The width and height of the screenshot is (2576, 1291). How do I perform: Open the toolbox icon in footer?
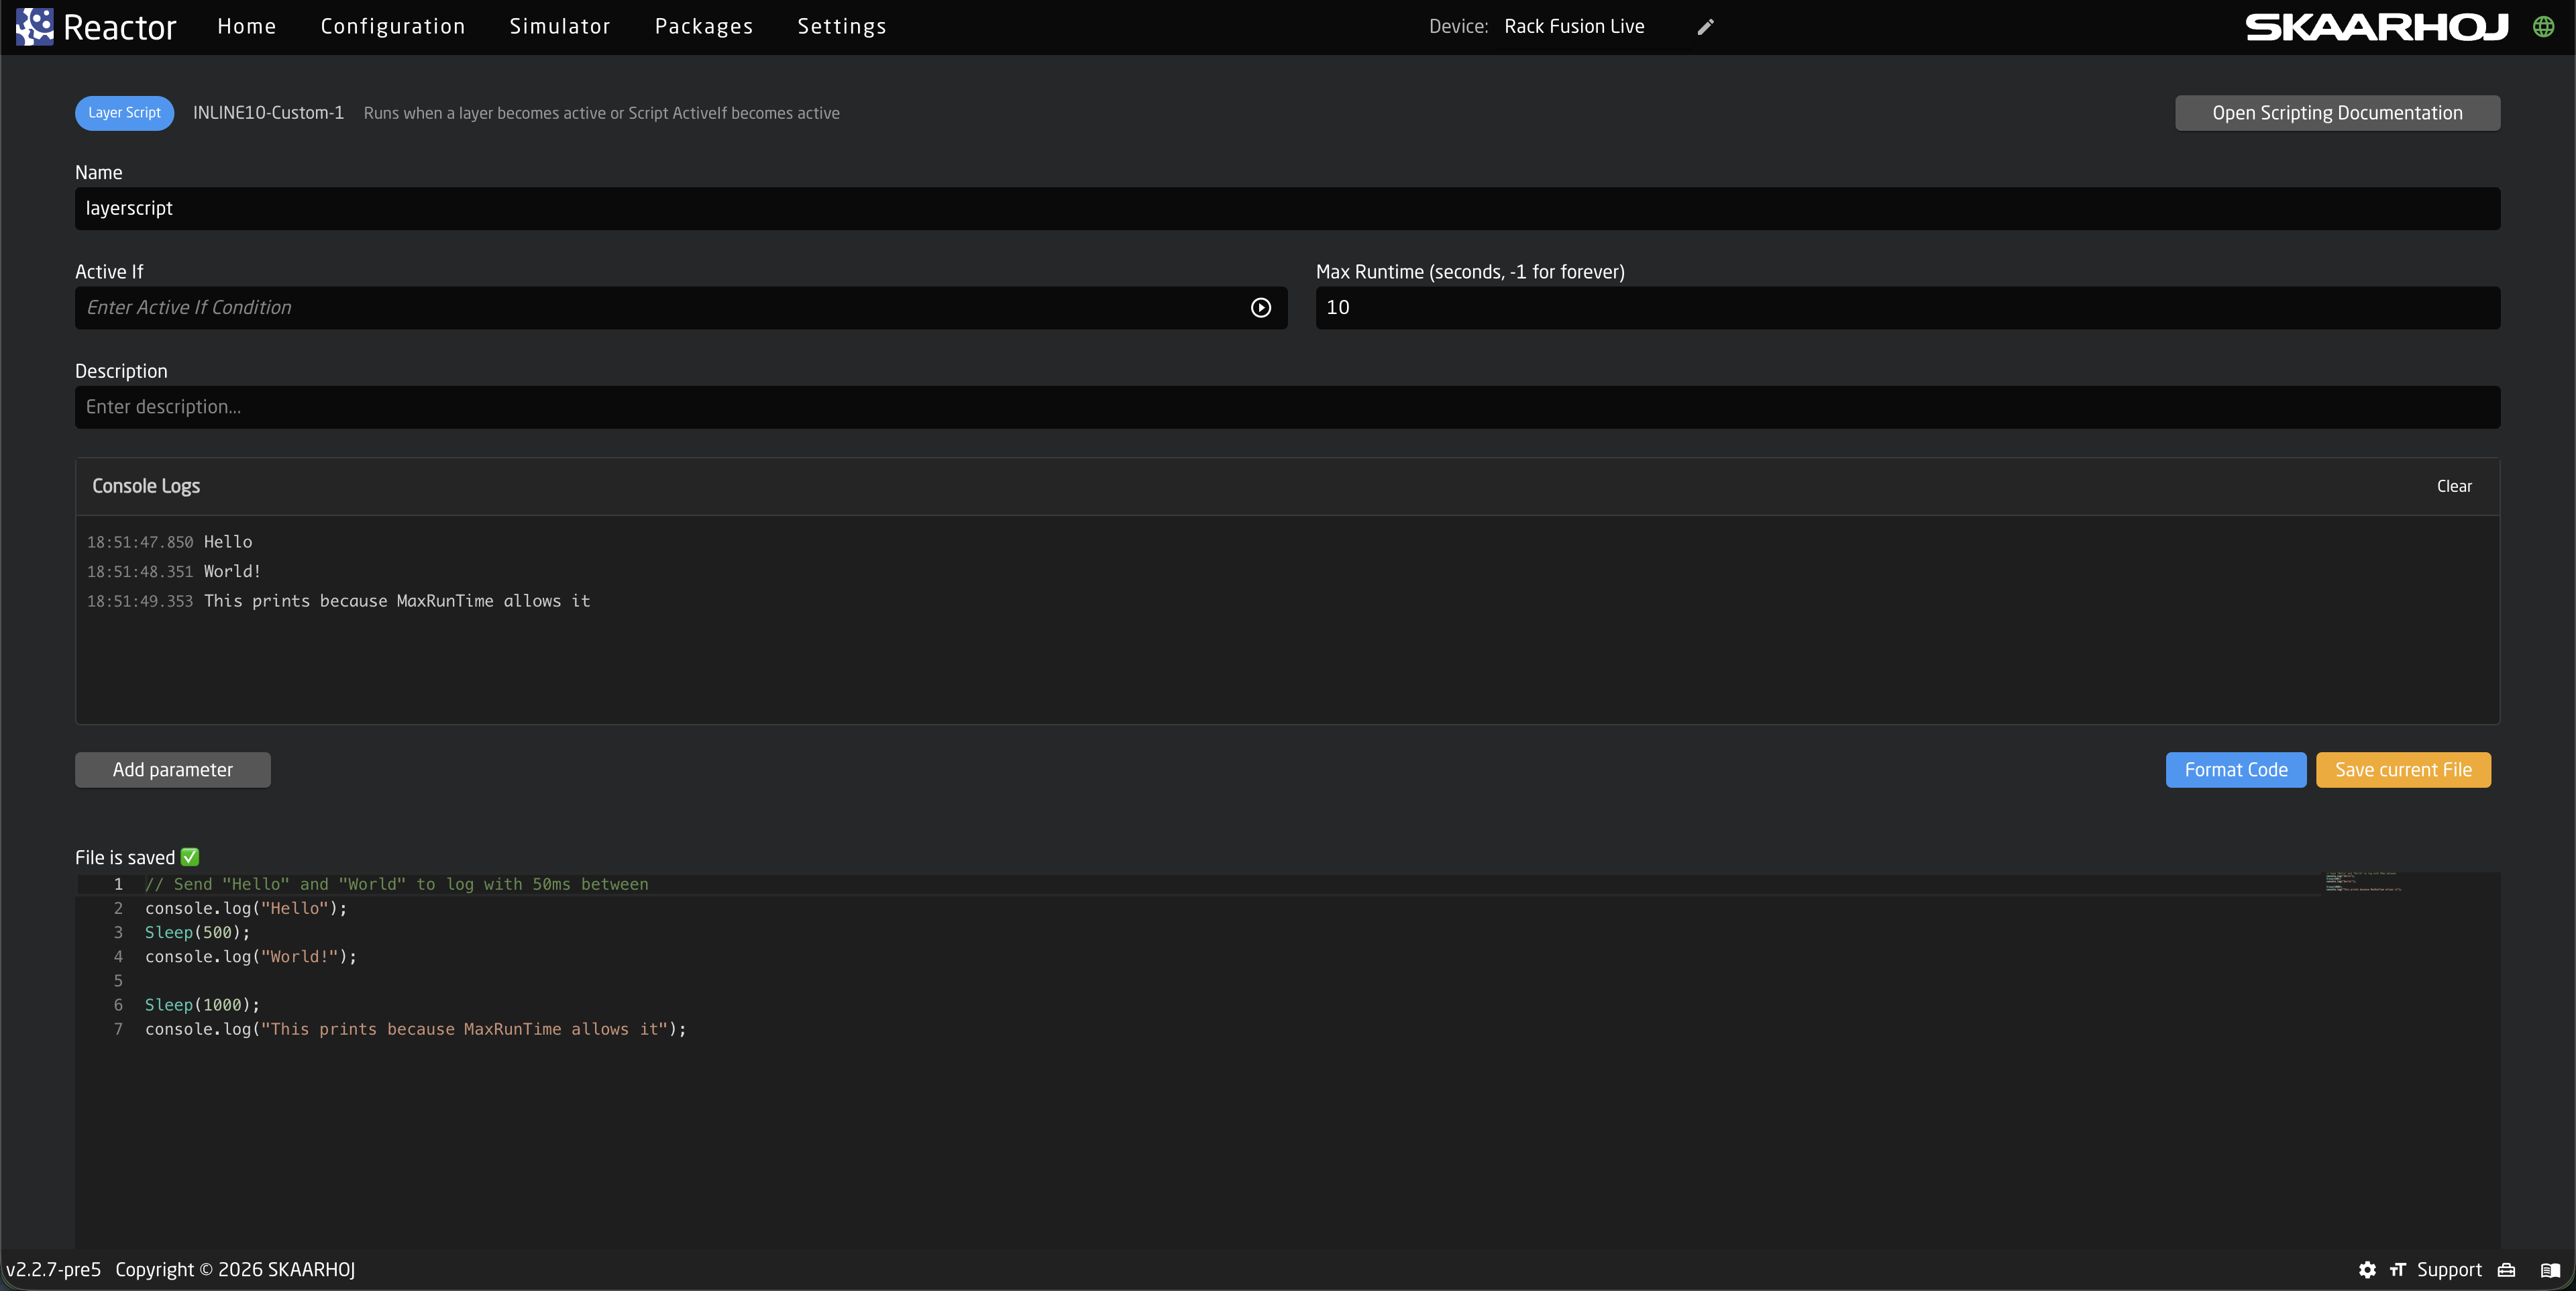click(2506, 1270)
